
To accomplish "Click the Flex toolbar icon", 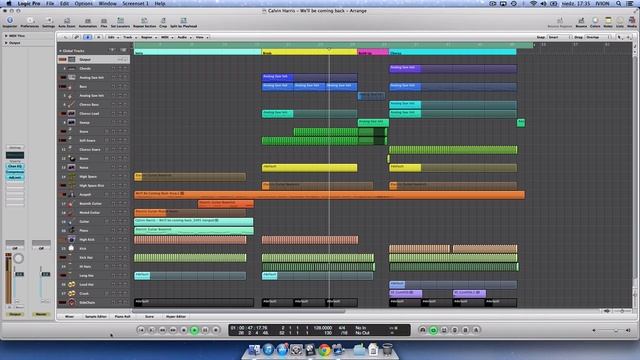I will pos(104,22).
